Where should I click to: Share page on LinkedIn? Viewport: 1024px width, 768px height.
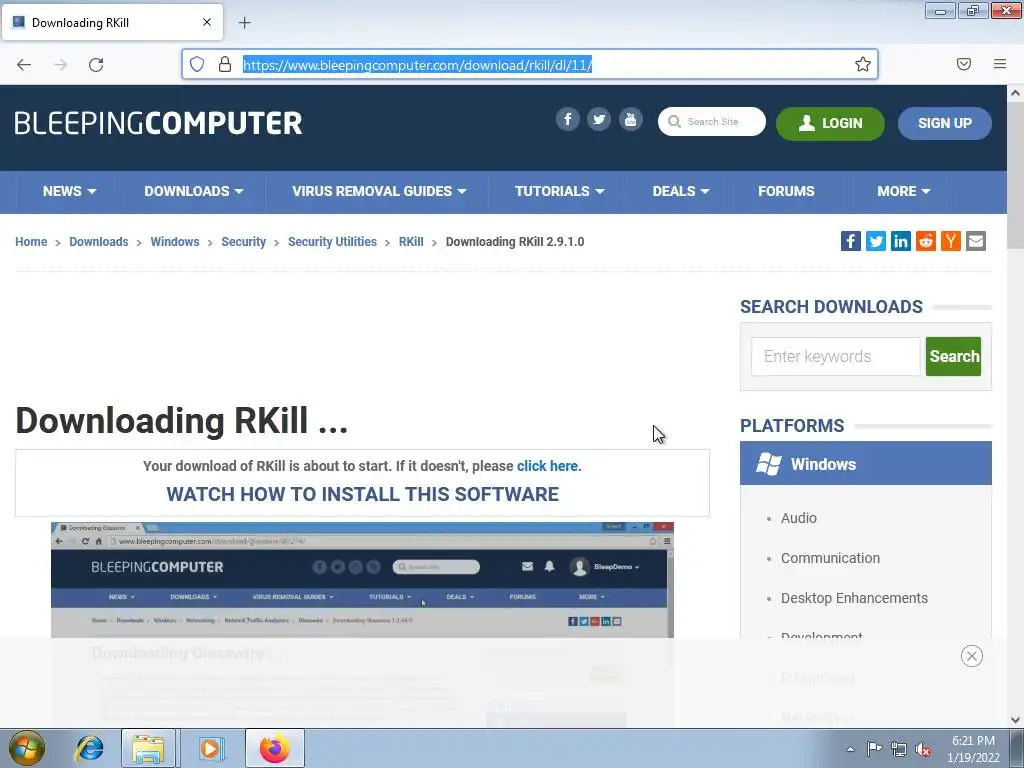coord(901,241)
